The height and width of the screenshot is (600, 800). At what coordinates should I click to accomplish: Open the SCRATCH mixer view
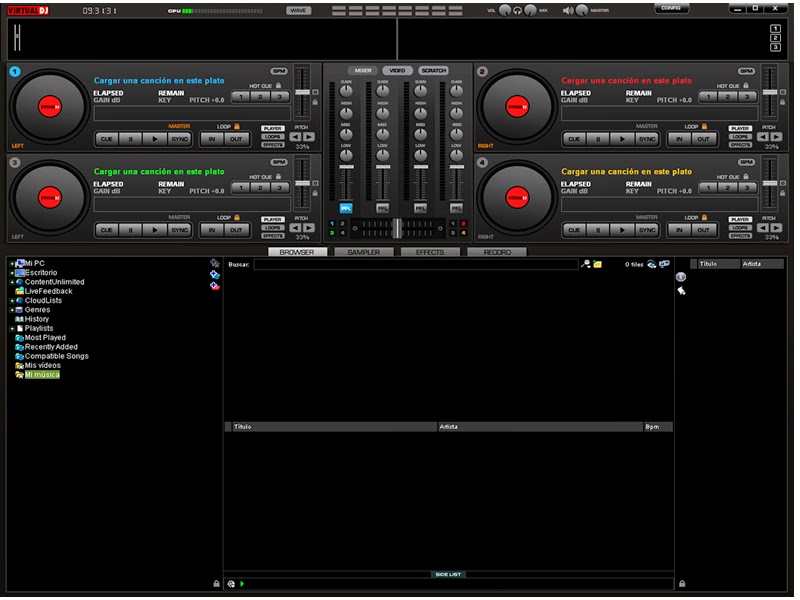click(432, 71)
